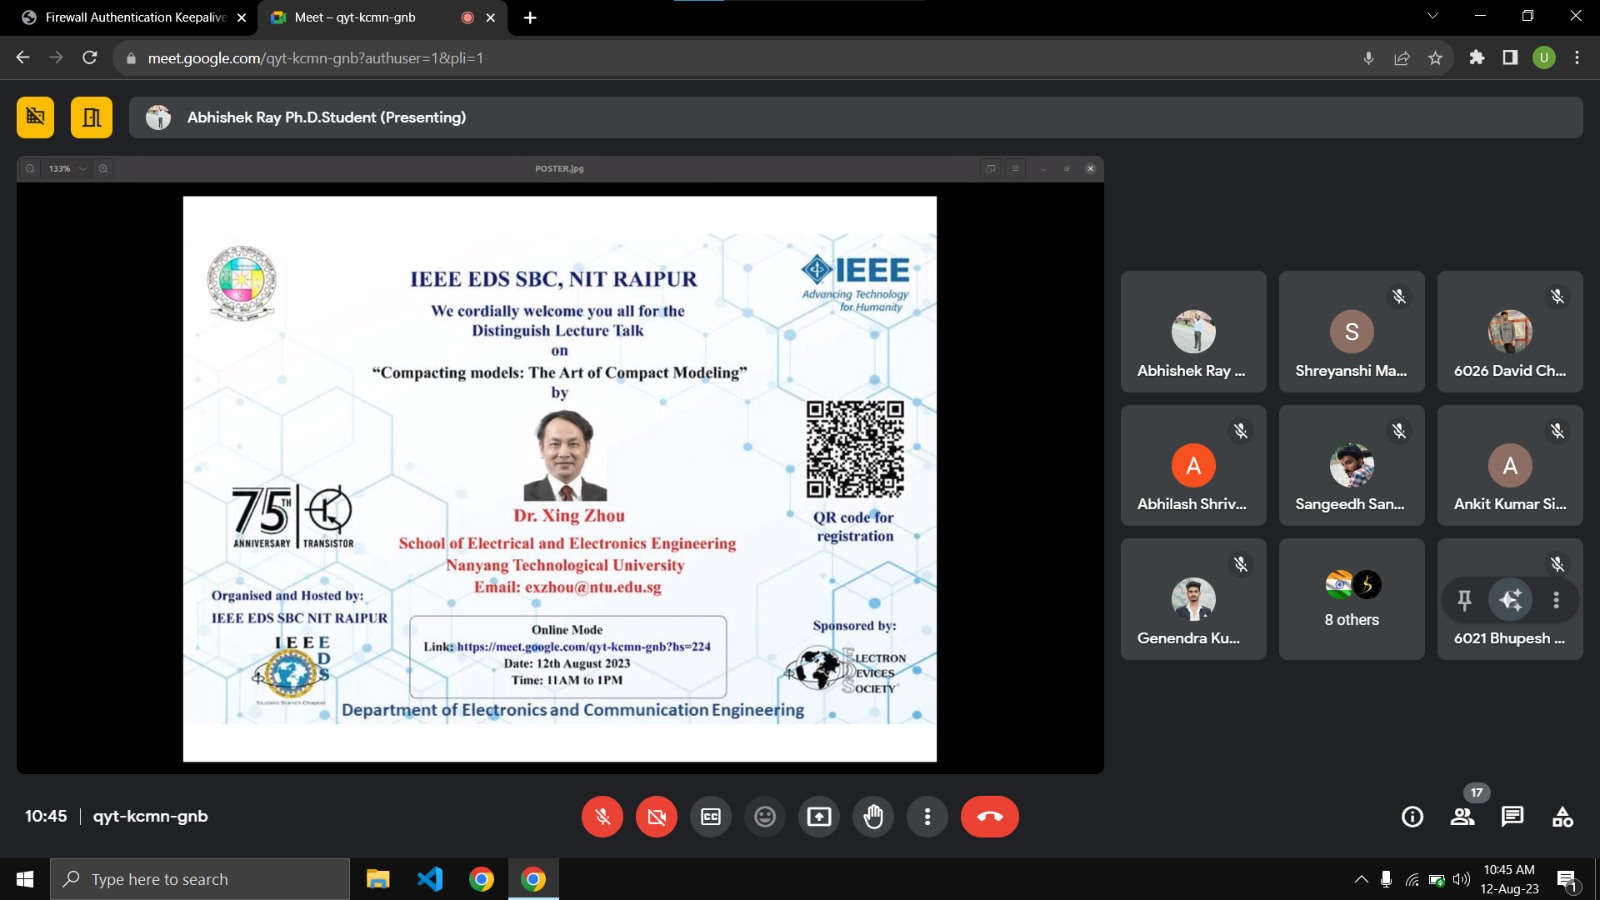Toggle the microphone mute button
The image size is (1600, 900).
coord(602,817)
